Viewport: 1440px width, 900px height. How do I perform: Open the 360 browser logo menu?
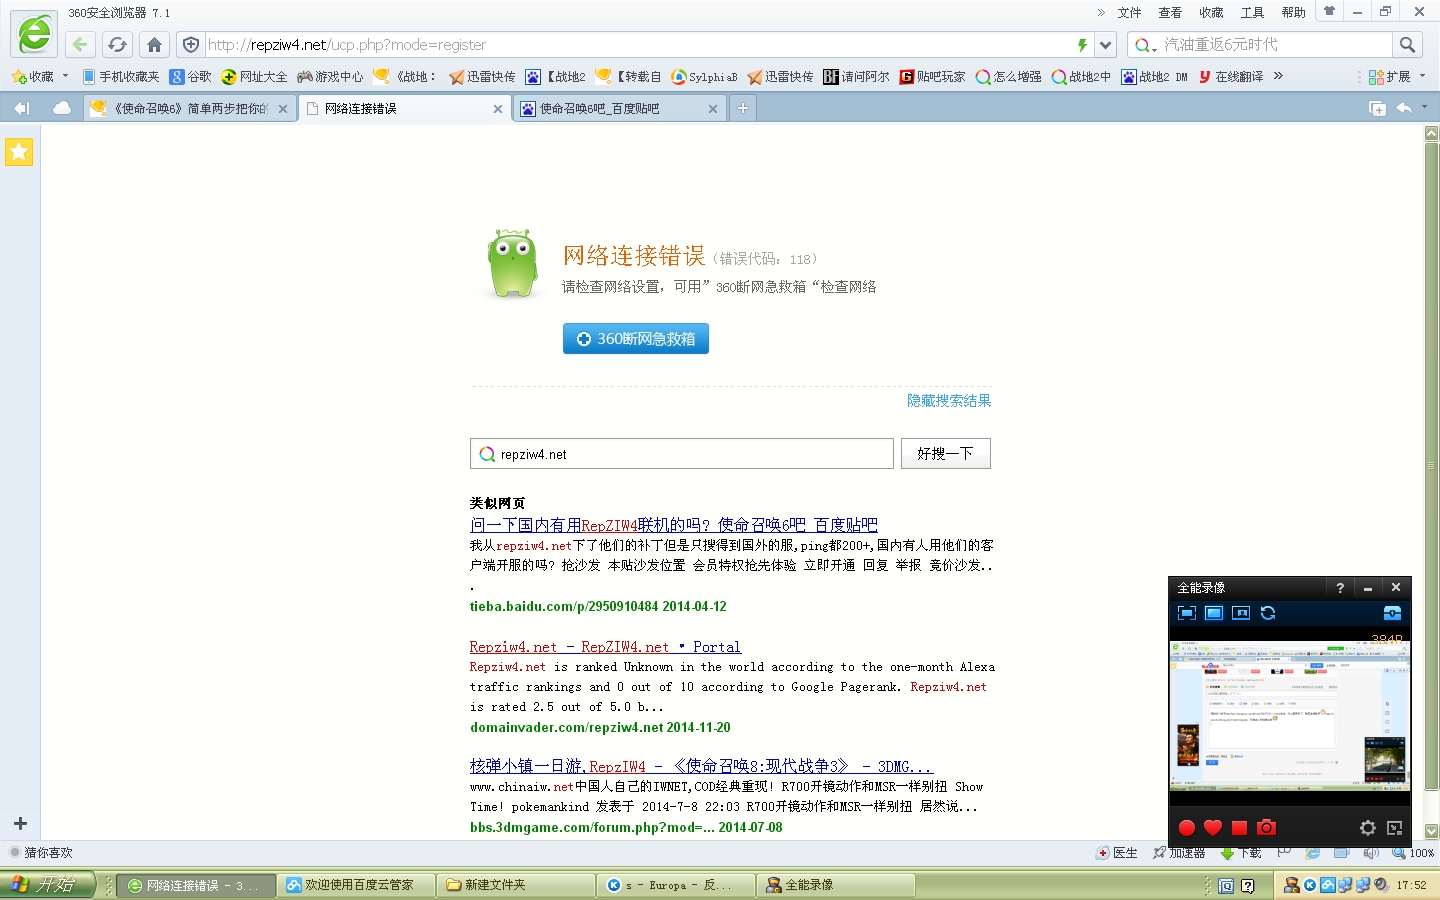[34, 34]
